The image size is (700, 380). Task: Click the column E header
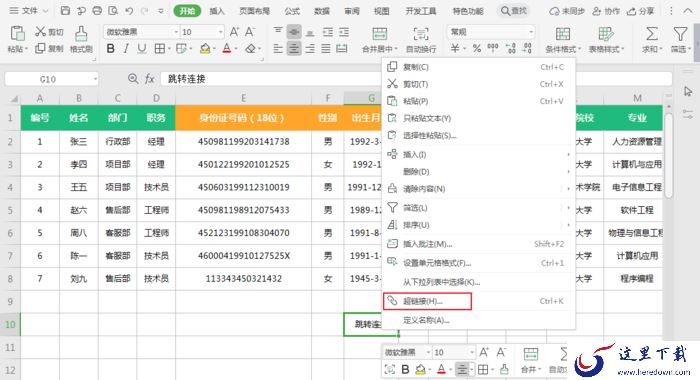coord(243,98)
